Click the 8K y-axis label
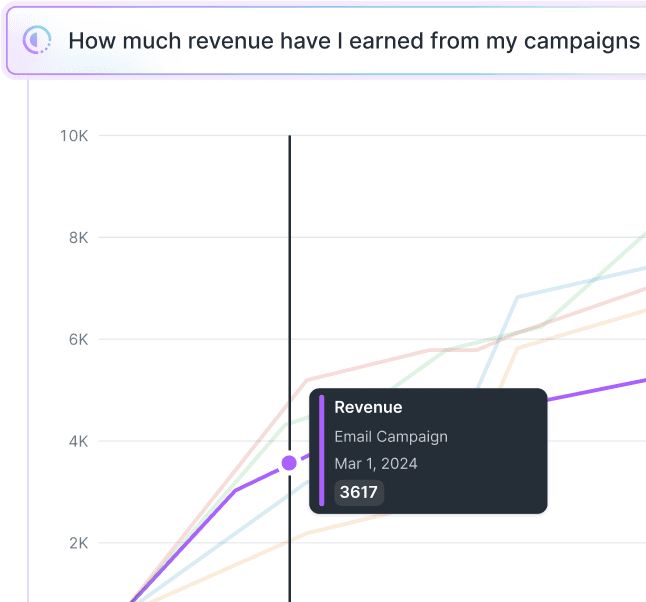 [78, 238]
